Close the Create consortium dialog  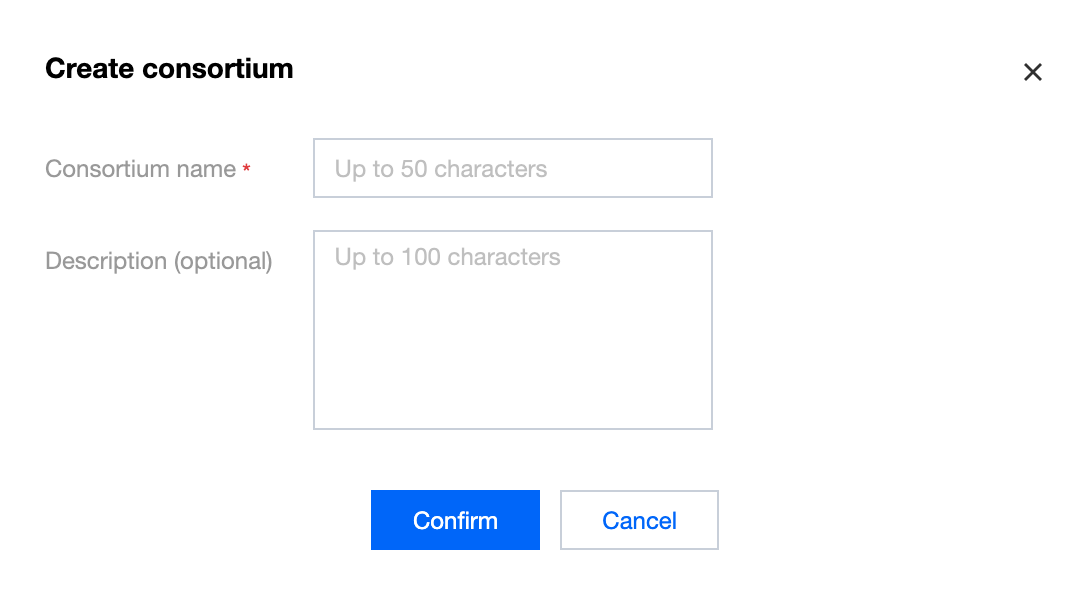pos(1033,72)
